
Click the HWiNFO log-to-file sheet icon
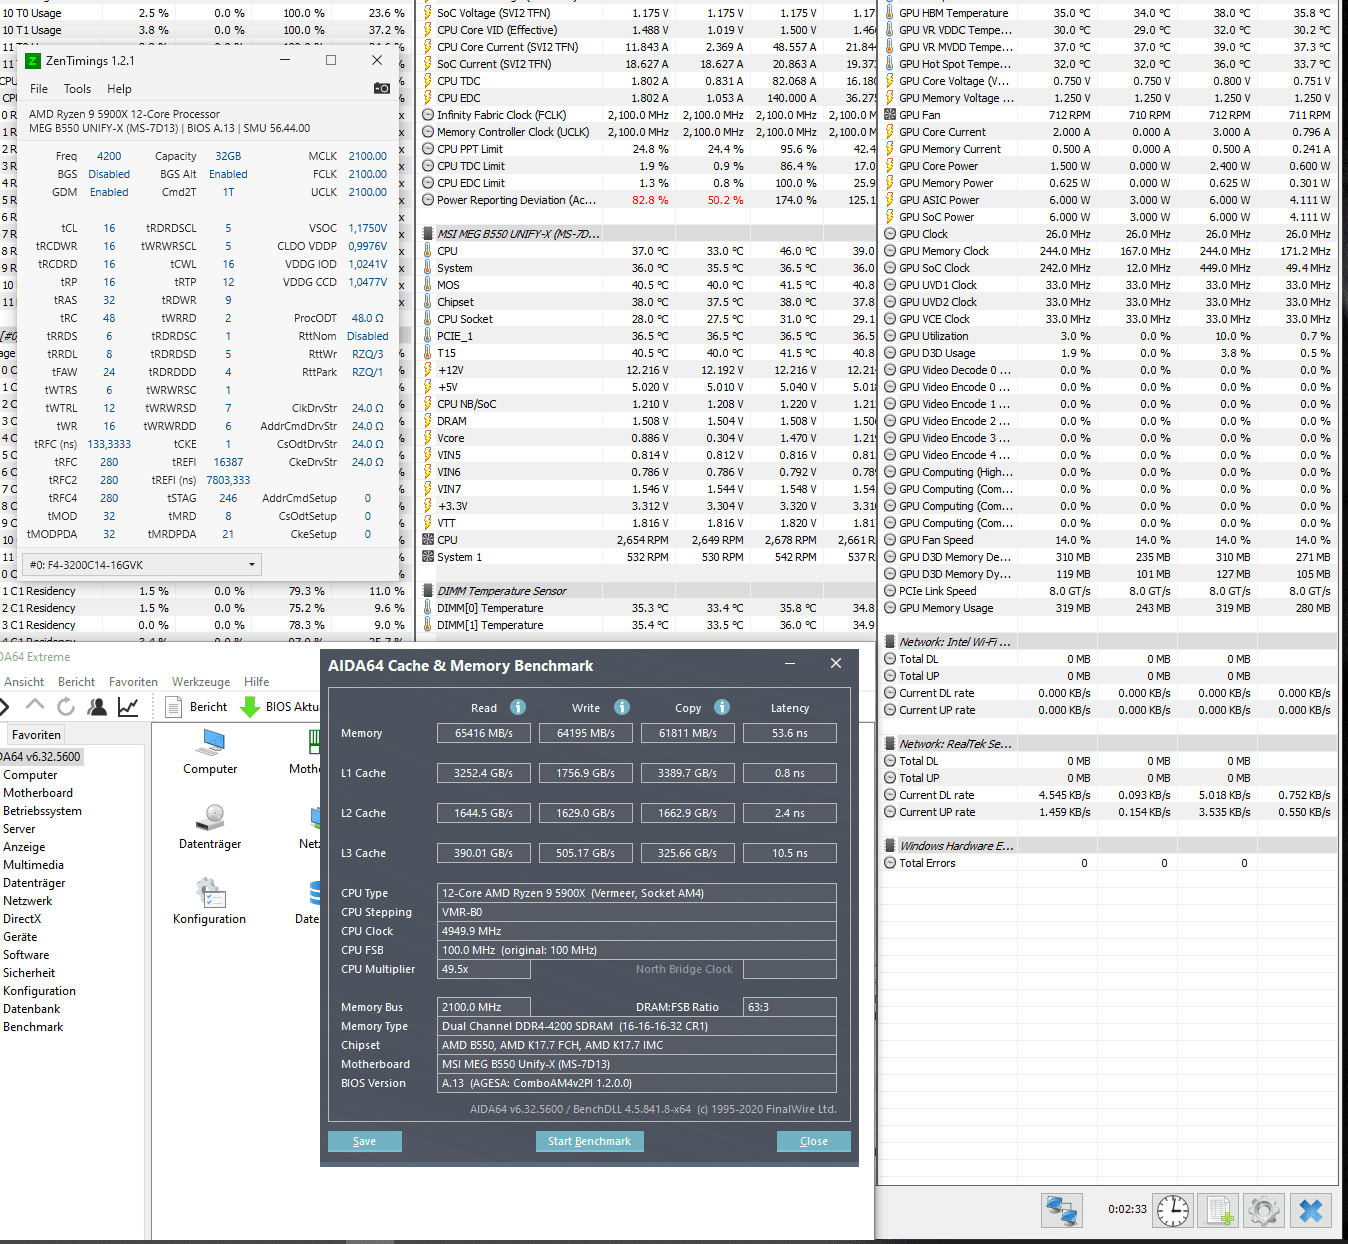1219,1210
